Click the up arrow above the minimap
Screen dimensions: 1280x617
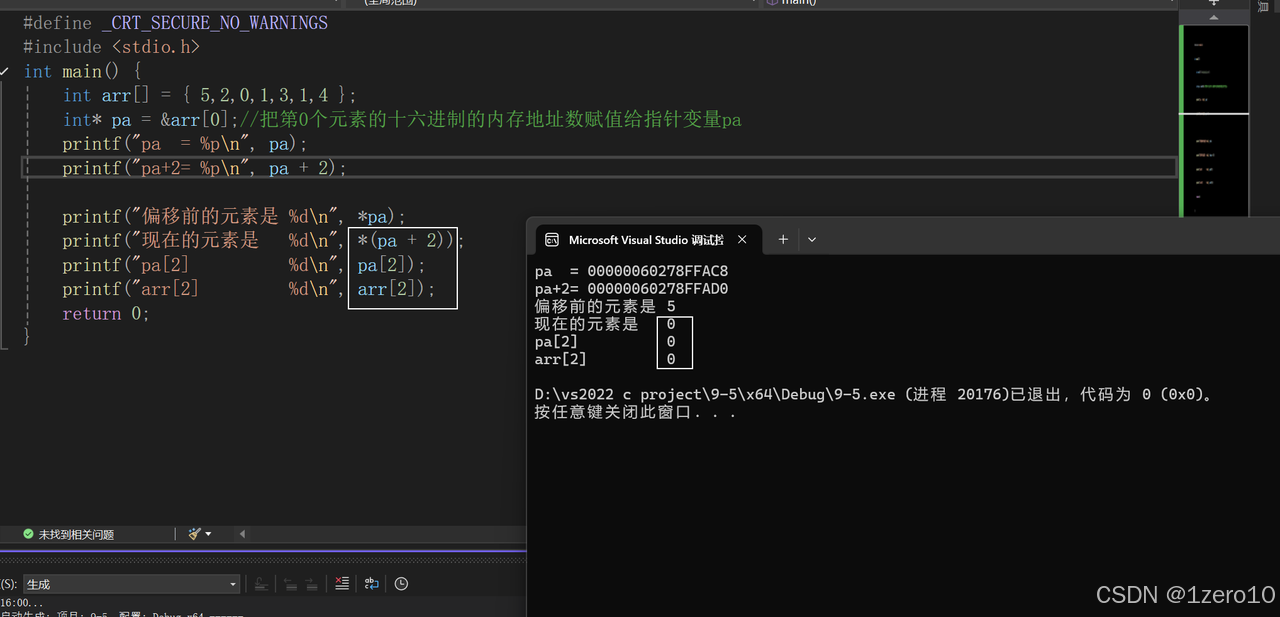(x=1214, y=17)
